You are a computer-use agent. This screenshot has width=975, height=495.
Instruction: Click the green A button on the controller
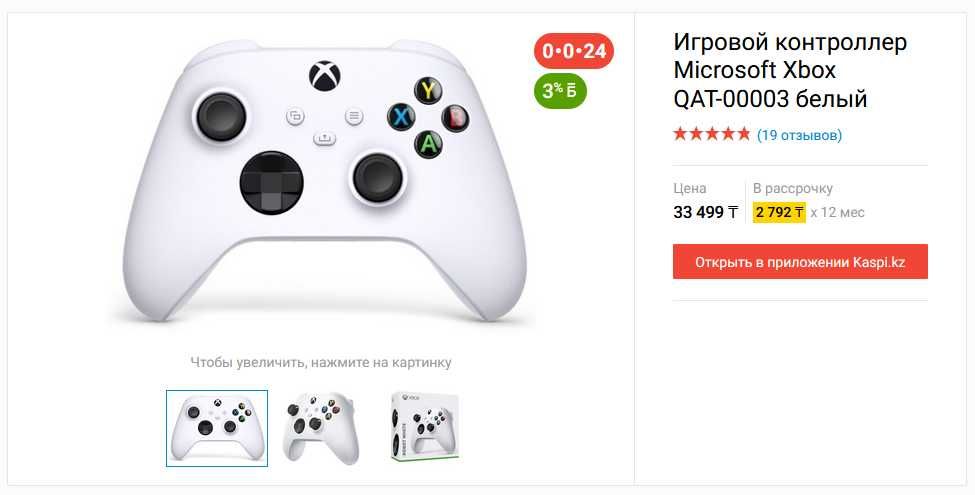click(x=429, y=143)
